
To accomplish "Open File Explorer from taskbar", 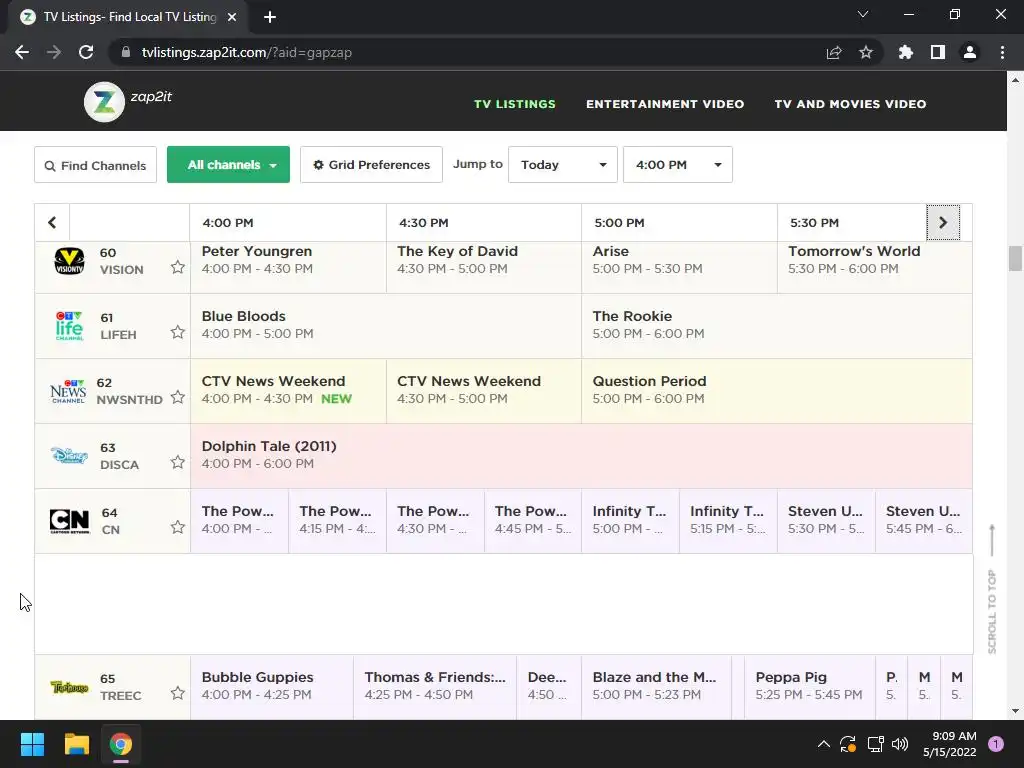I will click(76, 744).
